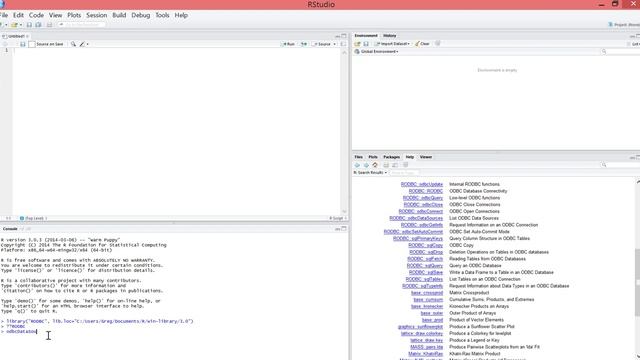The image size is (640, 360).
Task: Switch to the Packages tab
Action: click(x=391, y=157)
